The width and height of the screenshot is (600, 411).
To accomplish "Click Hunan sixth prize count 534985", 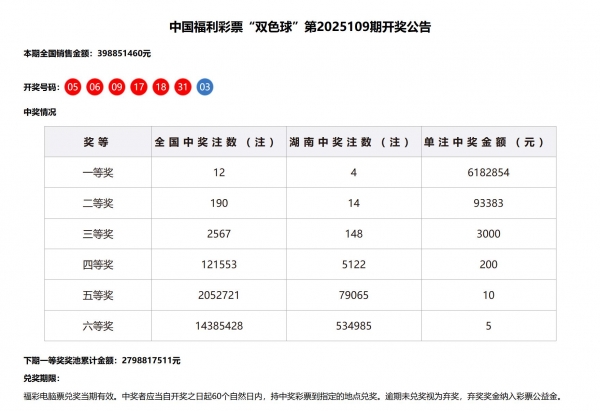I will click(x=354, y=326).
